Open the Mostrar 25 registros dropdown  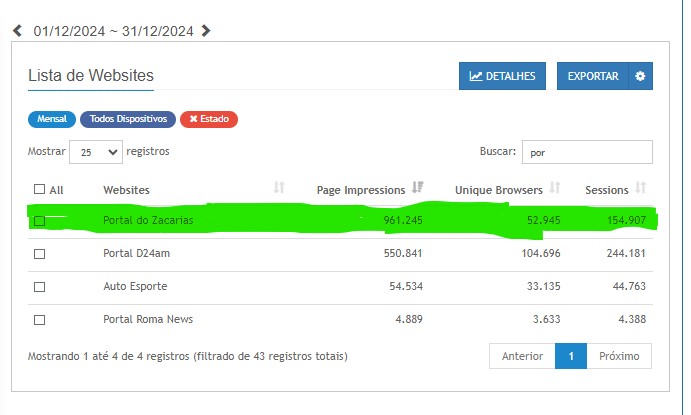pyautogui.click(x=95, y=152)
